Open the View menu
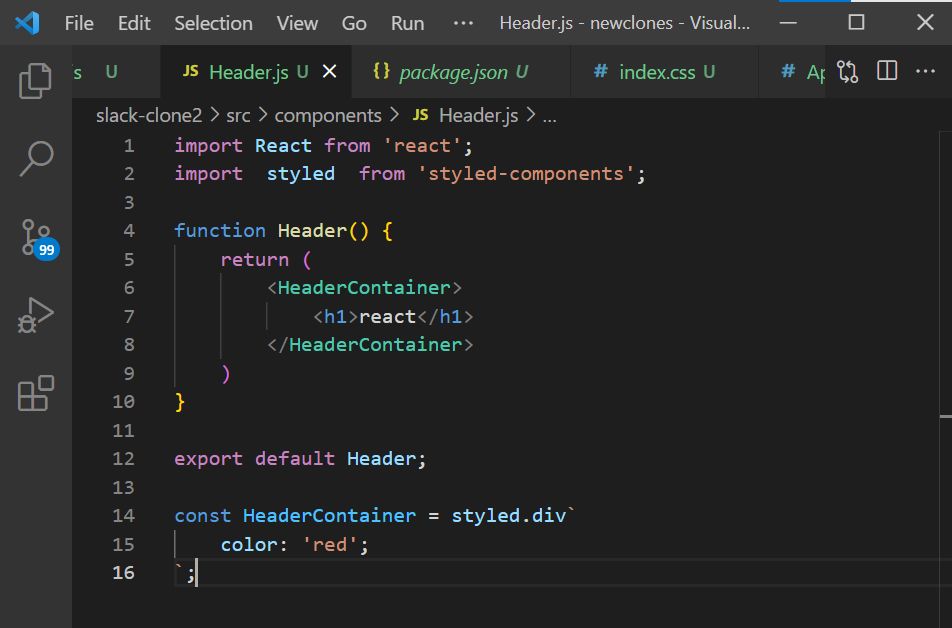Screen dimensions: 952x628 pyautogui.click(x=297, y=23)
